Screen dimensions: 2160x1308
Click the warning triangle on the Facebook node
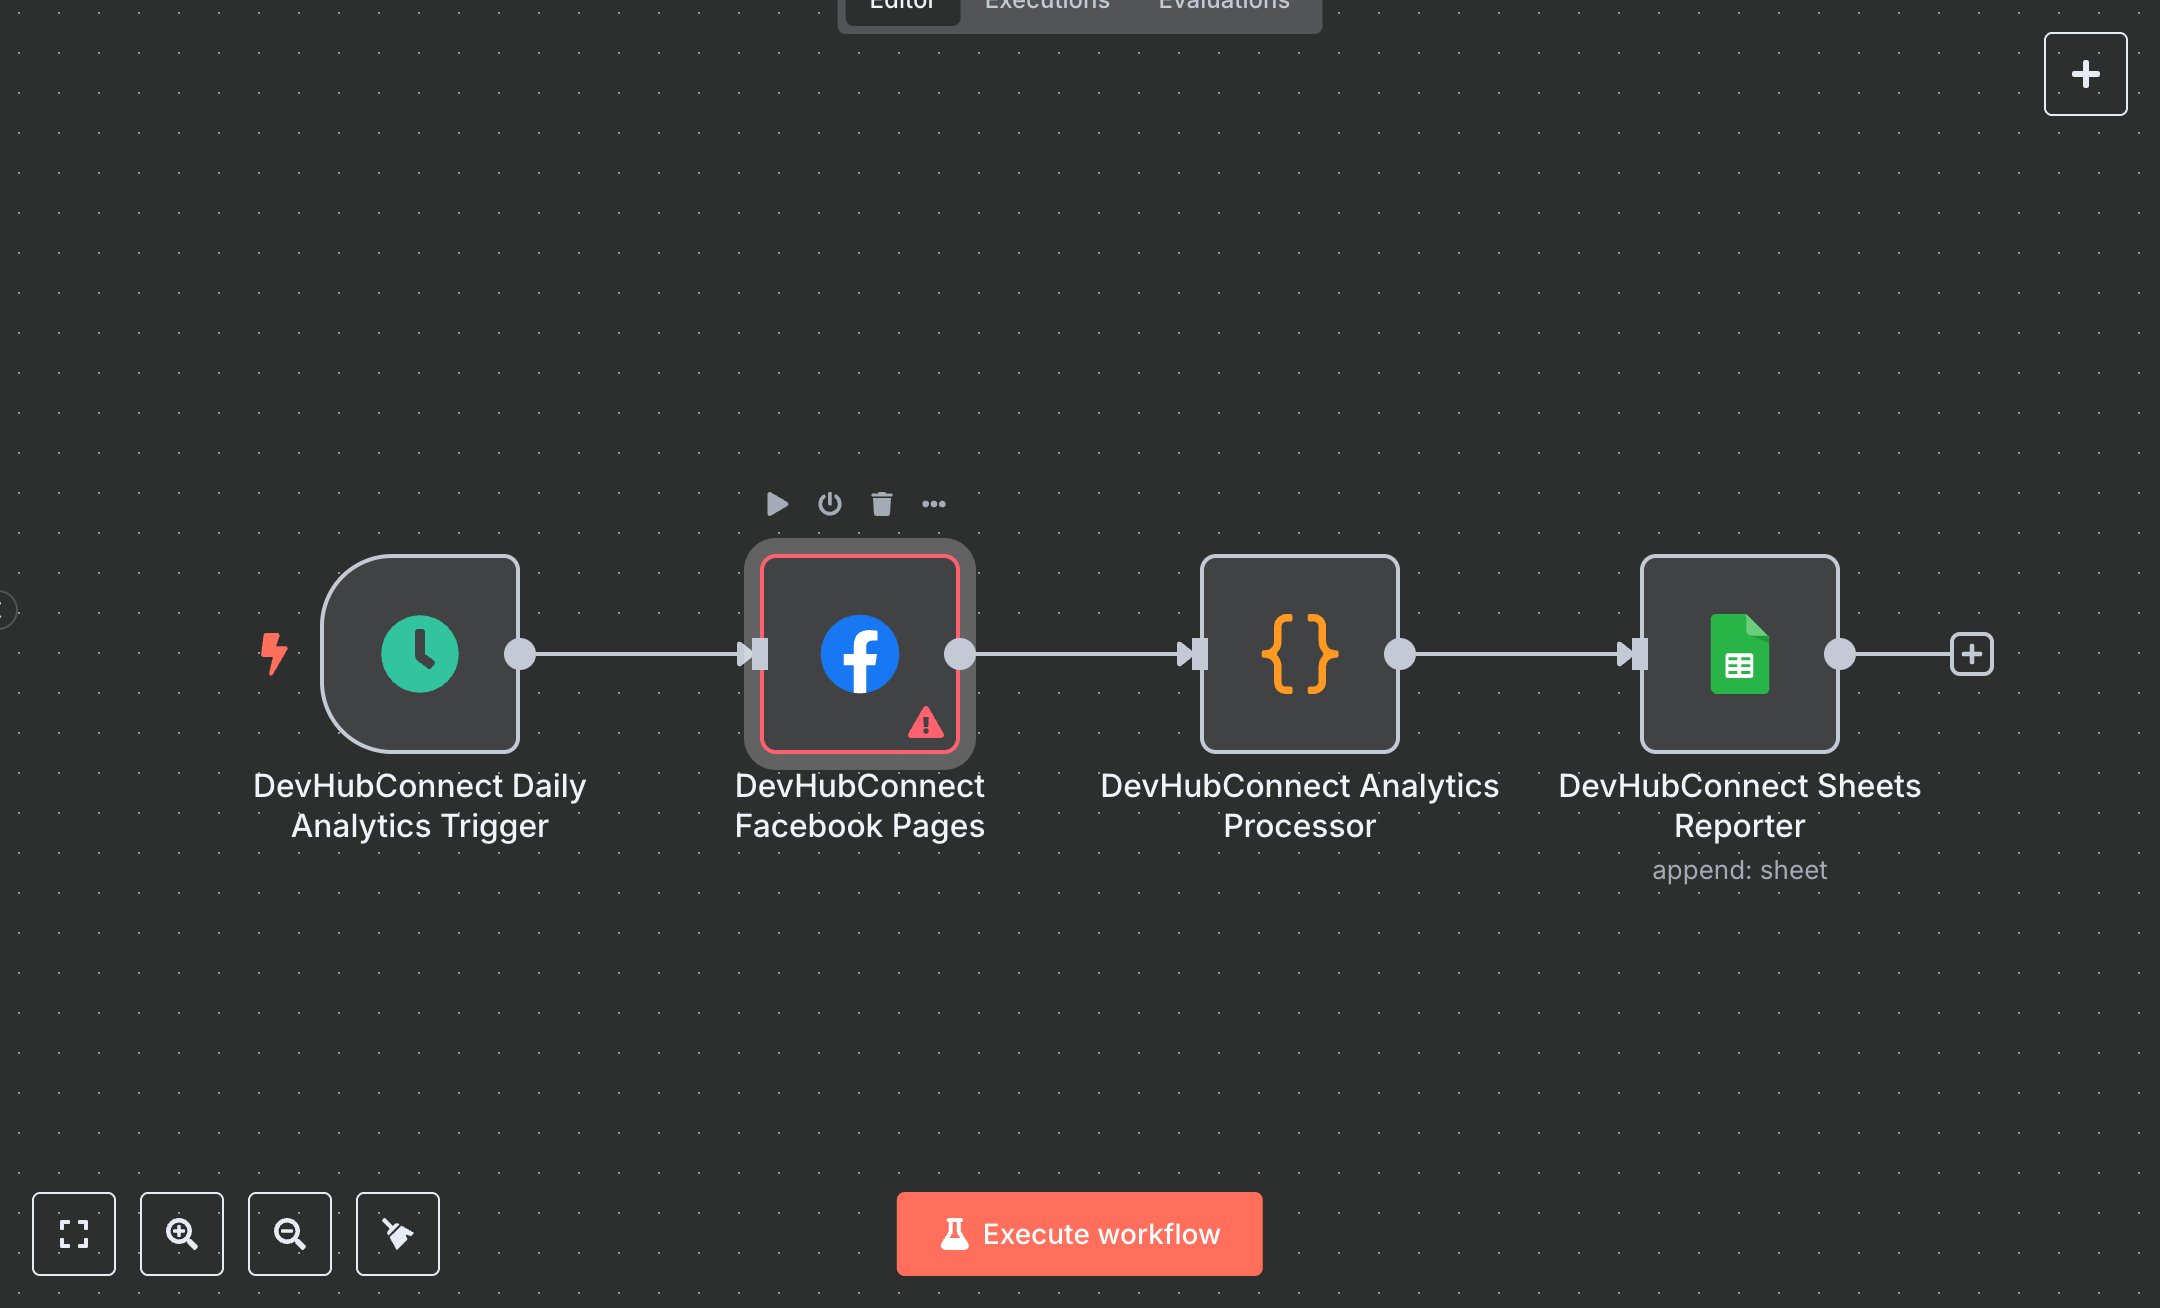[x=925, y=724]
